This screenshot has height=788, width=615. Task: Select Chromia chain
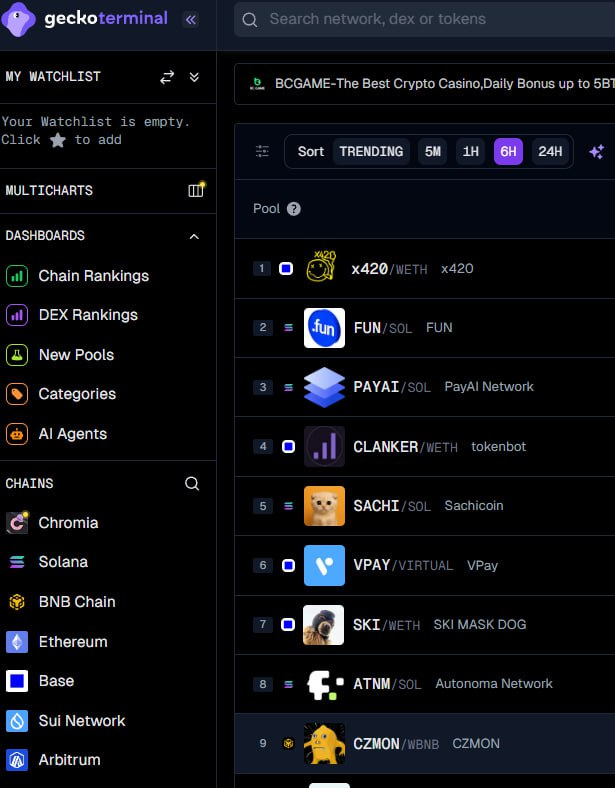click(68, 523)
